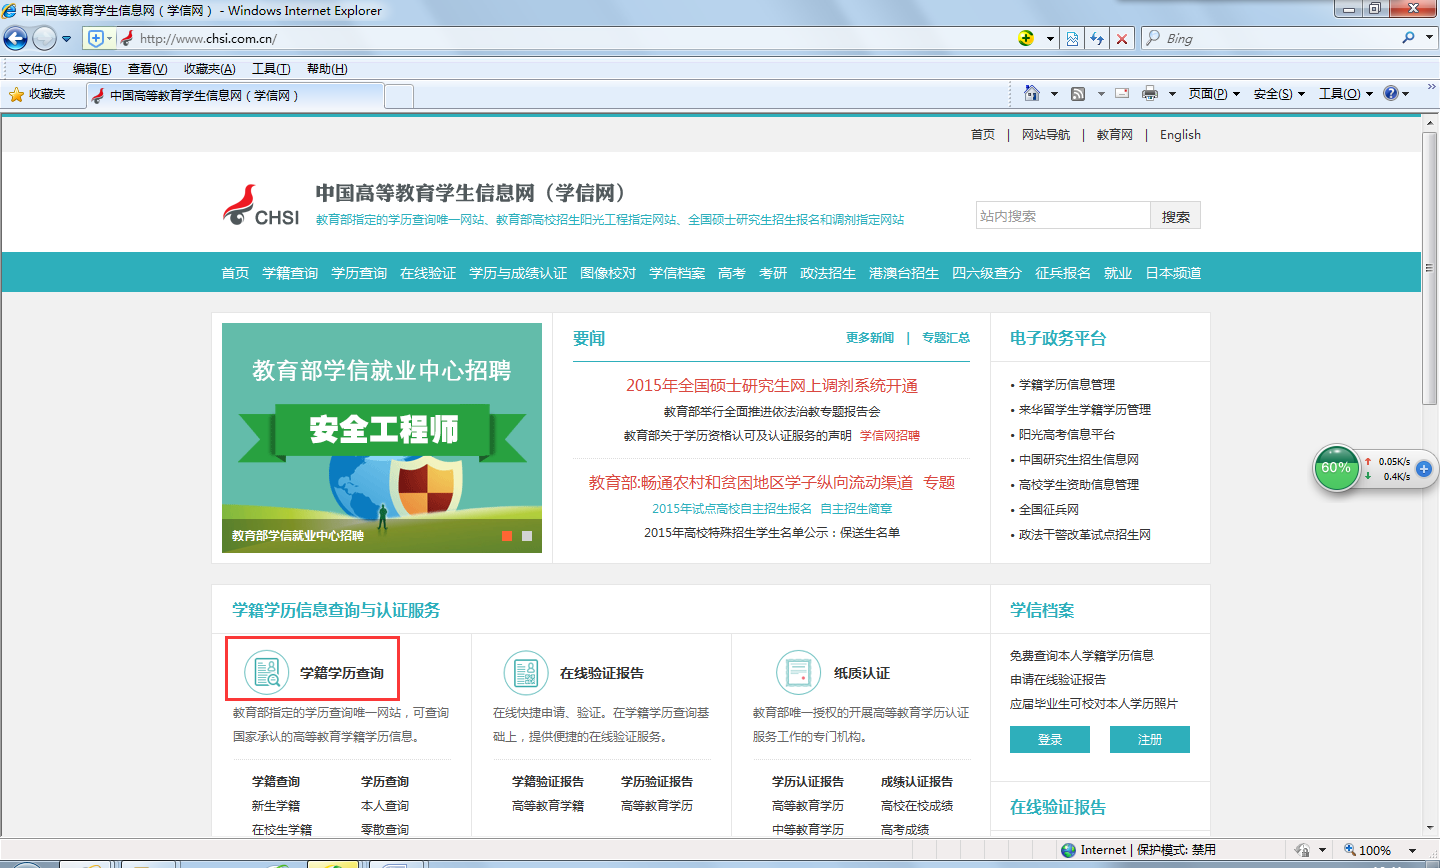Open the 页面(P) dropdown menu
Viewport: 1440px width, 868px height.
[x=1214, y=94]
